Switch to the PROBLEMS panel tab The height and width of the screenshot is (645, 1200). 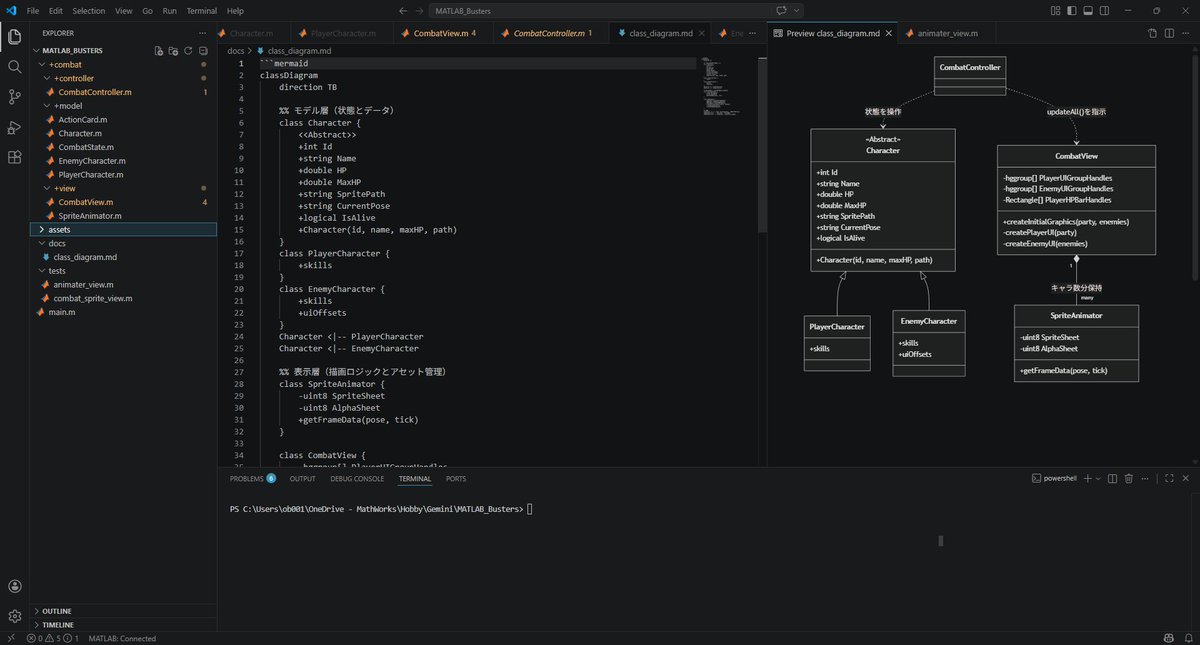tap(252, 479)
